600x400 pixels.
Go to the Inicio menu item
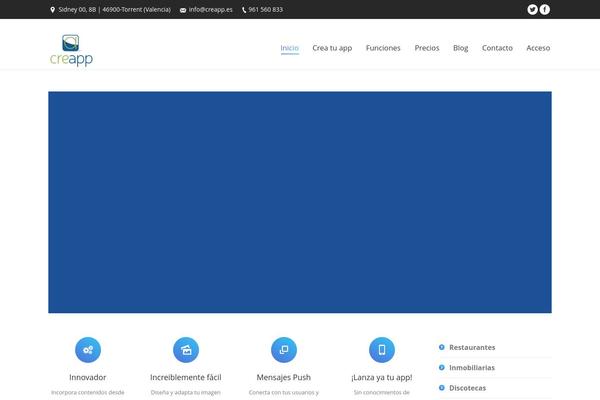pyautogui.click(x=290, y=48)
